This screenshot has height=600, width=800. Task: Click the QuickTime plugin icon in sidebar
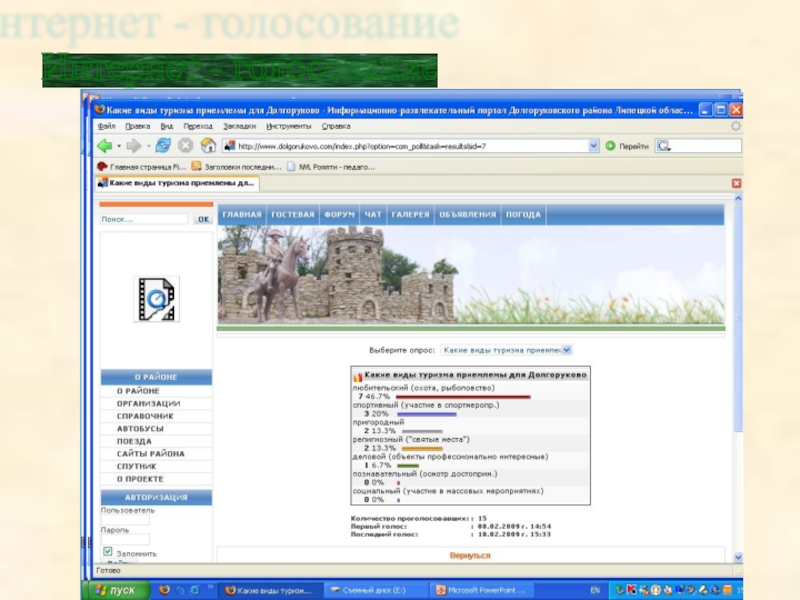coord(156,299)
